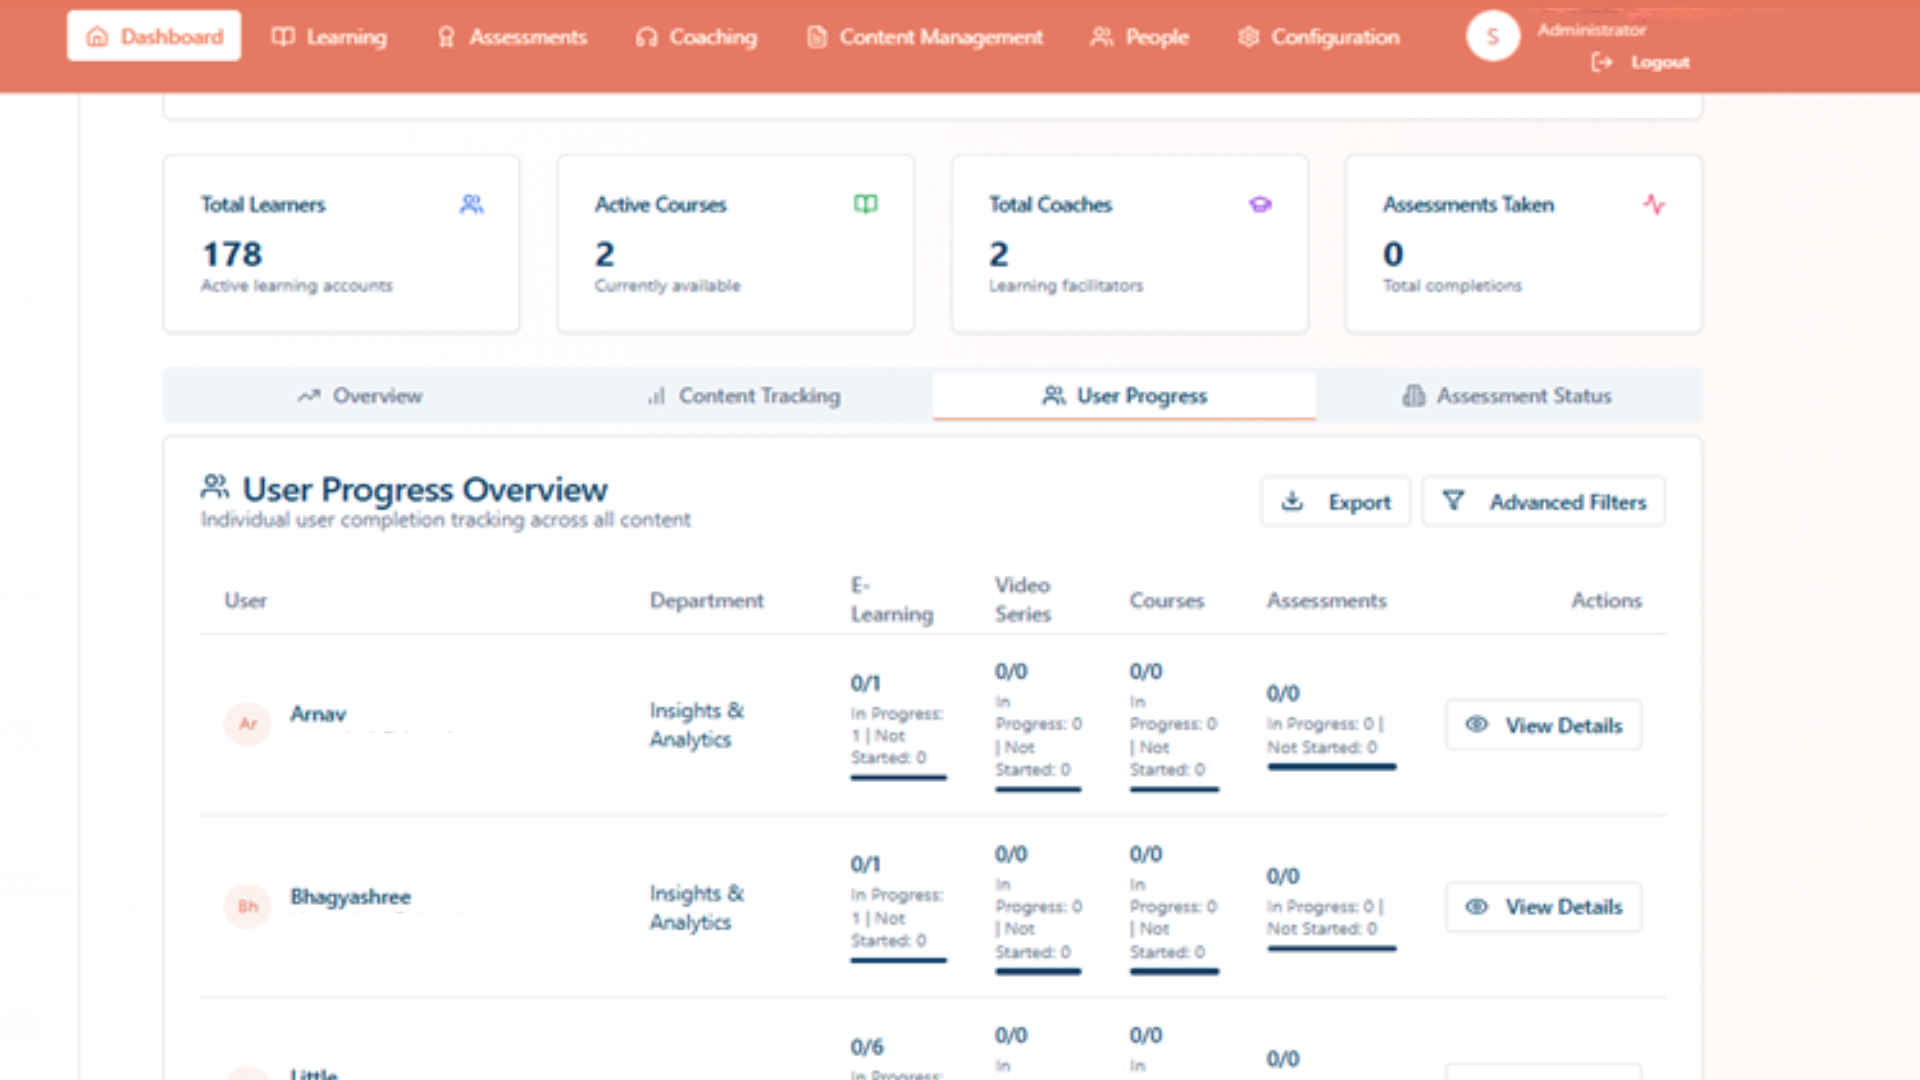Click the User column header
This screenshot has width=1920, height=1080.
coord(246,600)
